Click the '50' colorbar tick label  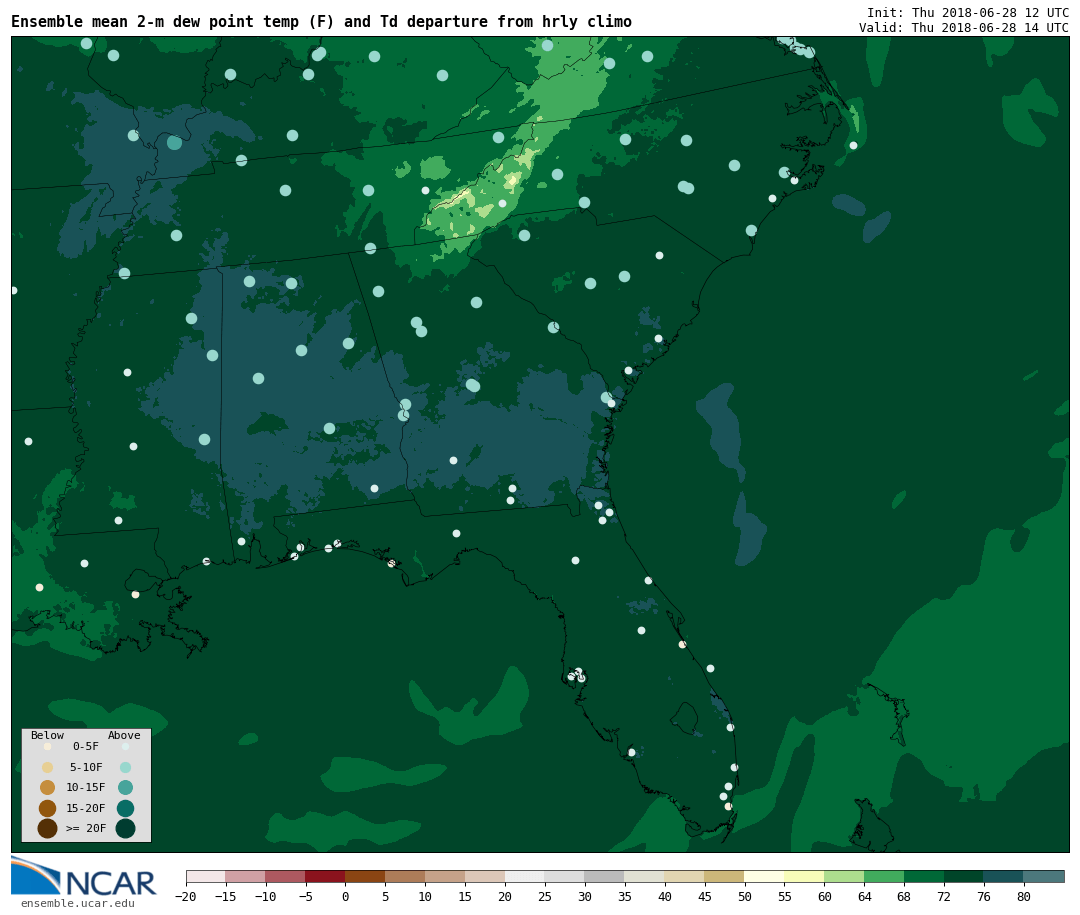coord(745,896)
